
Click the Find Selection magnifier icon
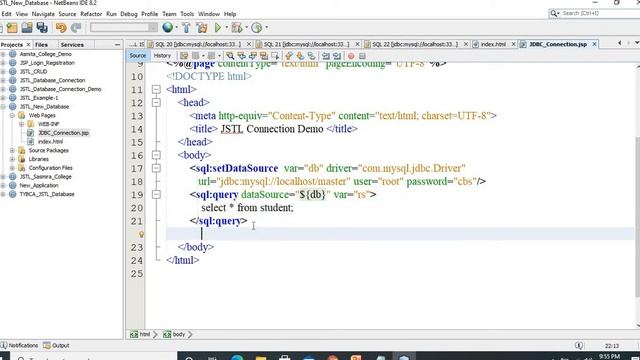[230, 56]
